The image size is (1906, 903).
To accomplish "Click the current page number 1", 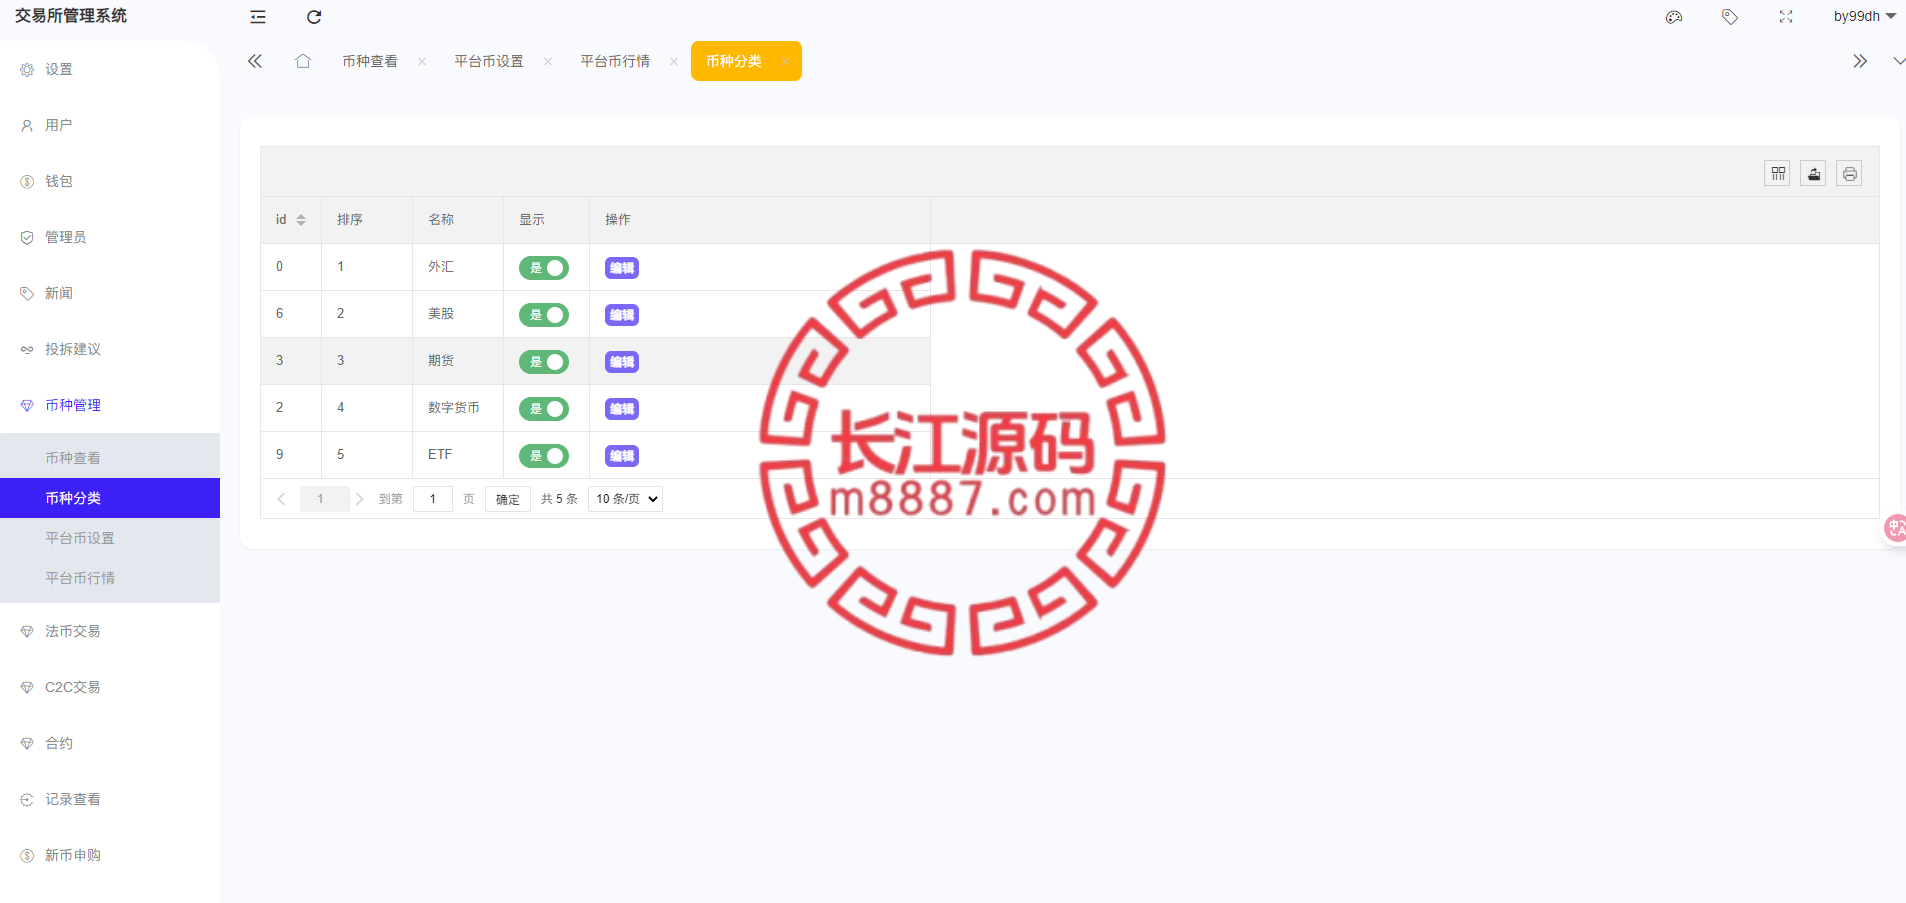I will click(x=320, y=499).
